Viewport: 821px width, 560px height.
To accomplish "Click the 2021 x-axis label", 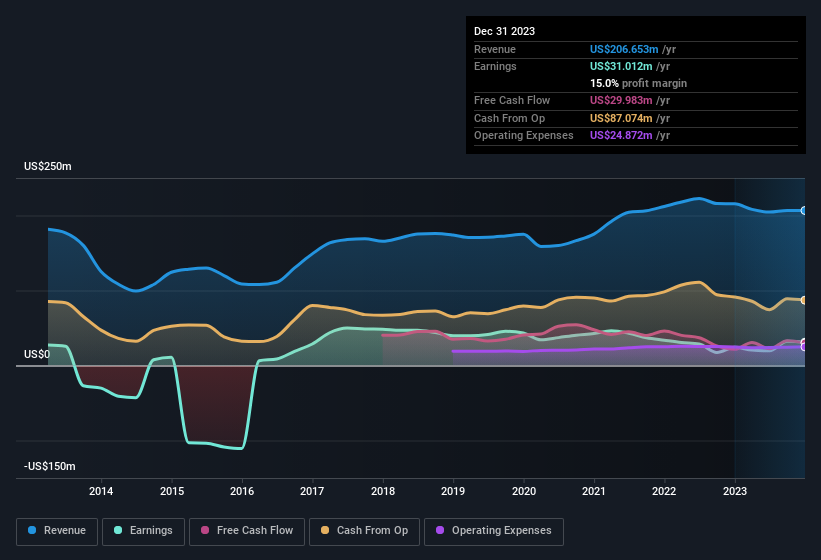I will 594,491.
